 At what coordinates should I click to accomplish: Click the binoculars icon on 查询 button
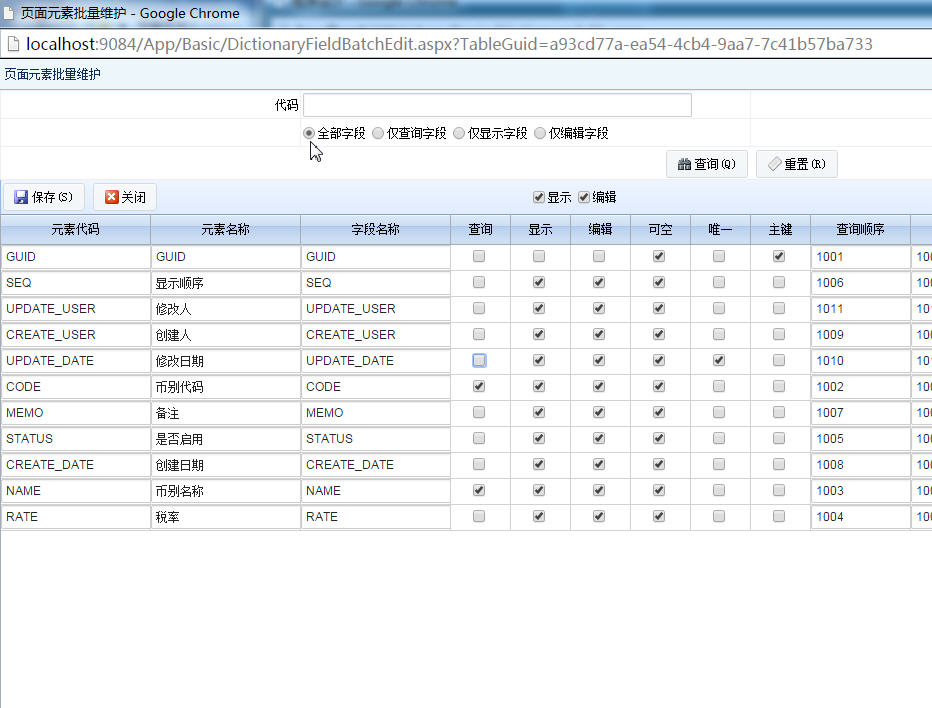click(x=684, y=164)
